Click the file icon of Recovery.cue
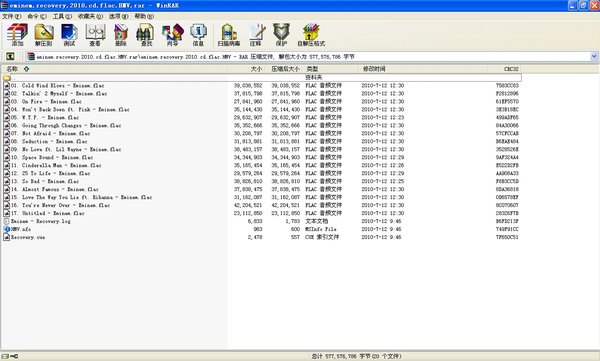Screen dimensions: 600x361 7,237
